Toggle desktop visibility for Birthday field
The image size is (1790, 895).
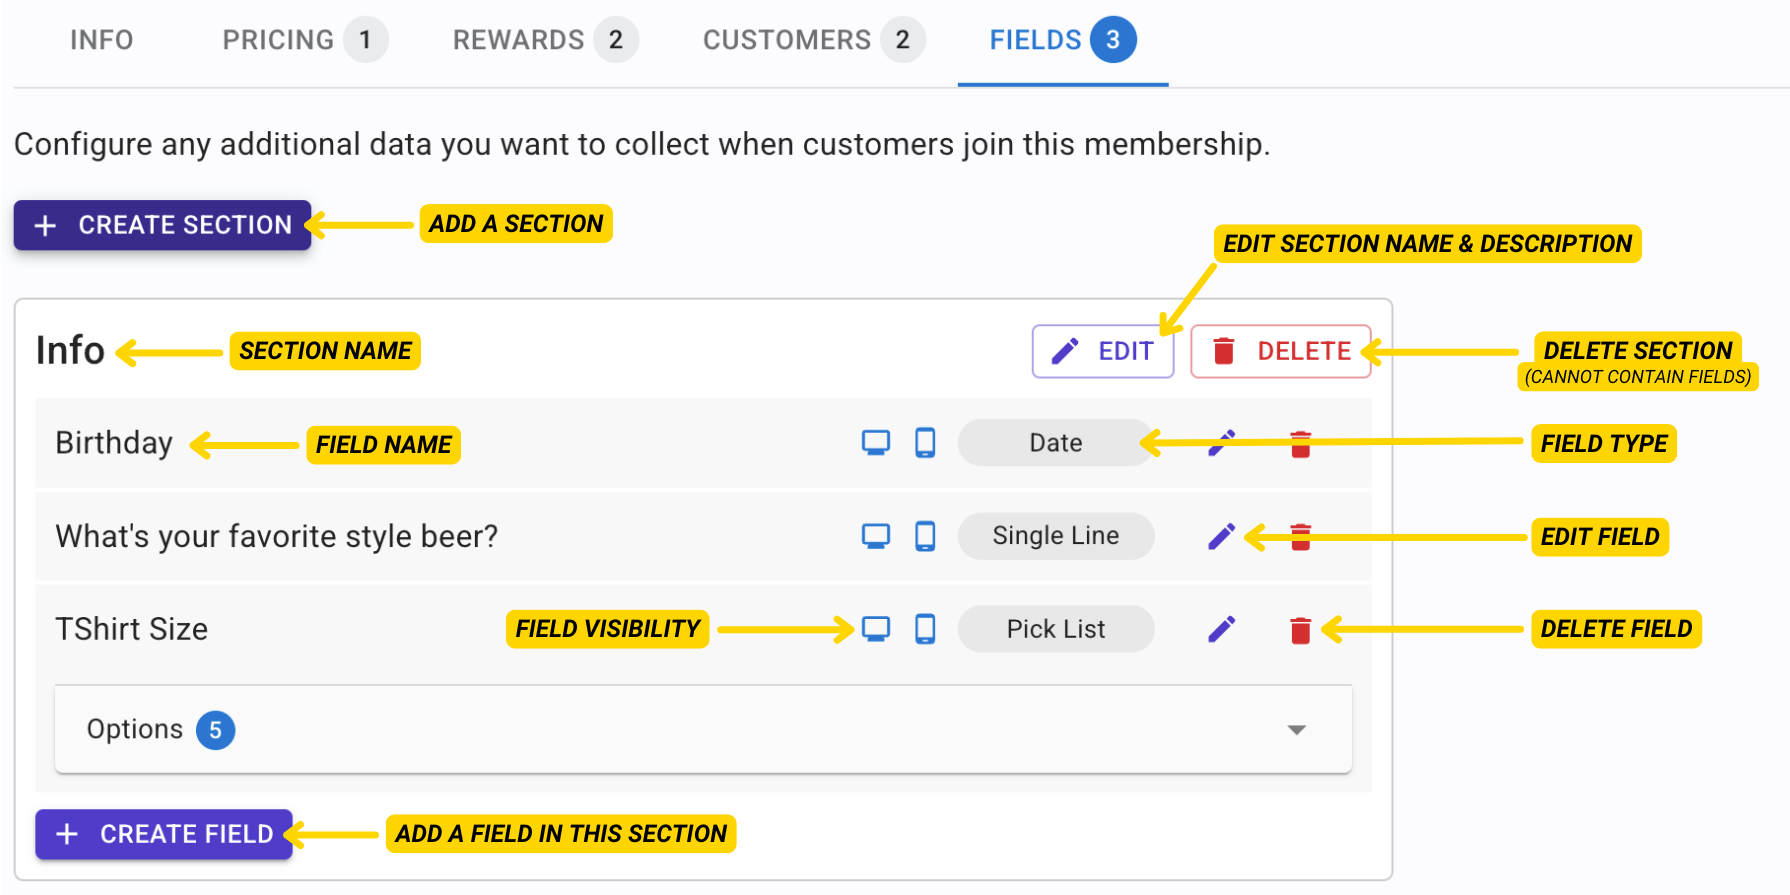point(876,443)
